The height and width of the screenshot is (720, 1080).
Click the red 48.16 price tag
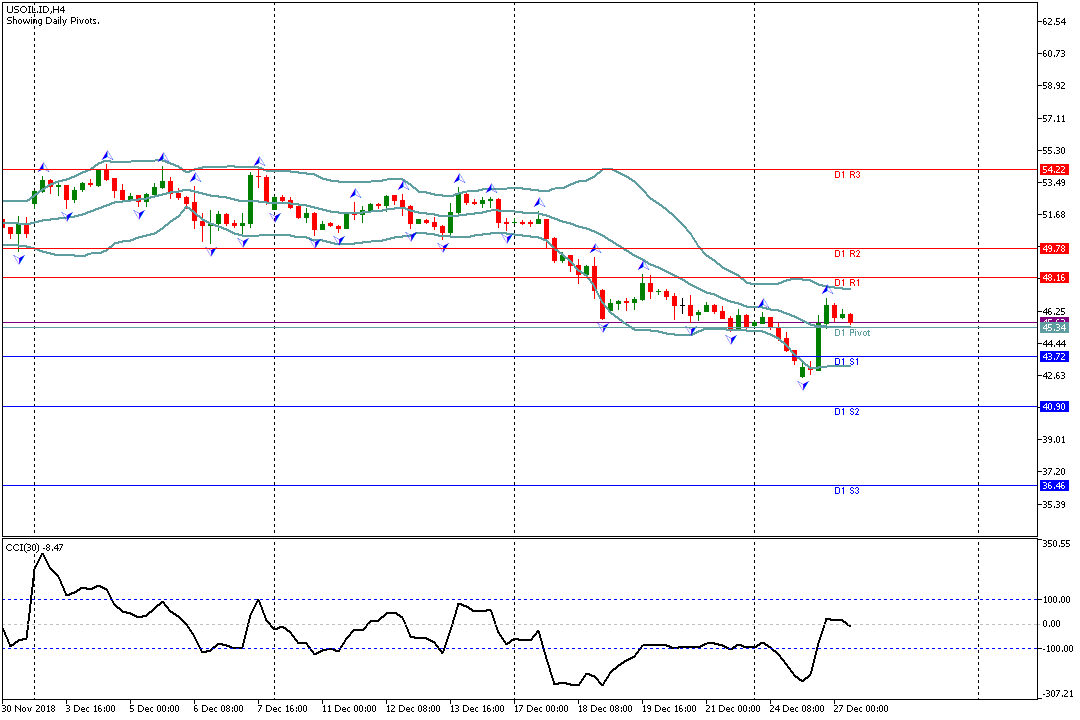[x=1053, y=277]
